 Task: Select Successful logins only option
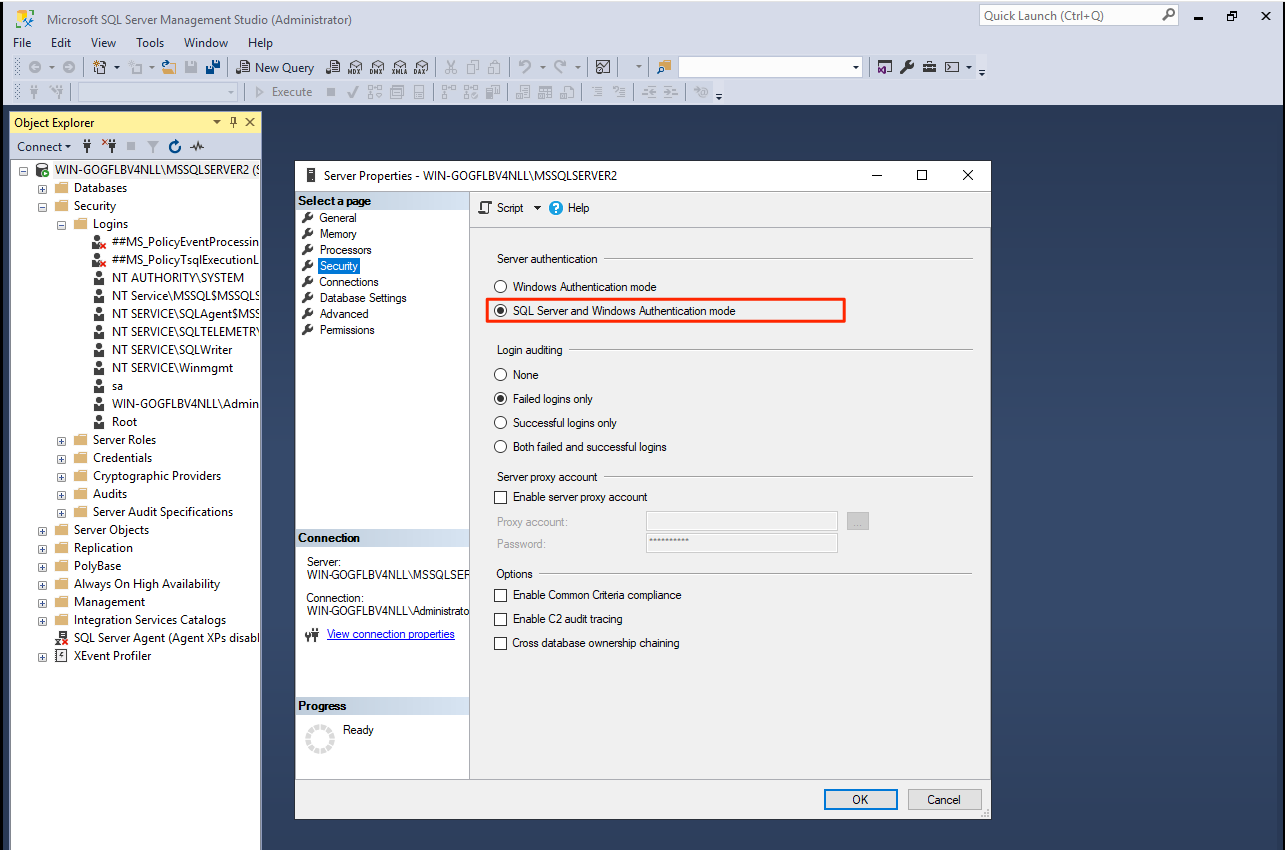click(501, 423)
